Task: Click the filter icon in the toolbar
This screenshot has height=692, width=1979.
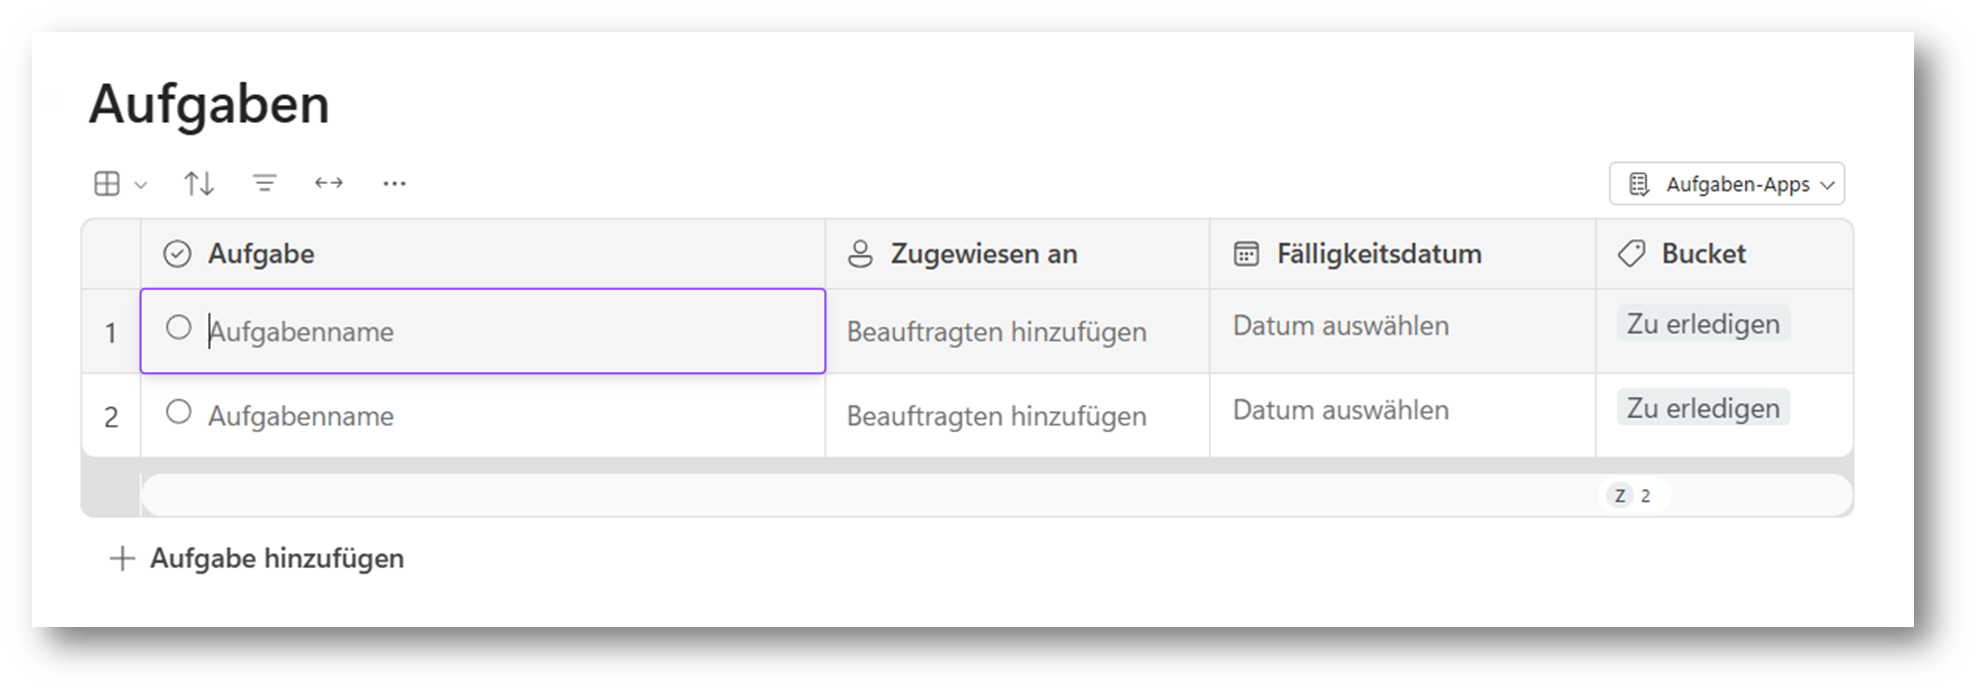Action: coord(263,183)
